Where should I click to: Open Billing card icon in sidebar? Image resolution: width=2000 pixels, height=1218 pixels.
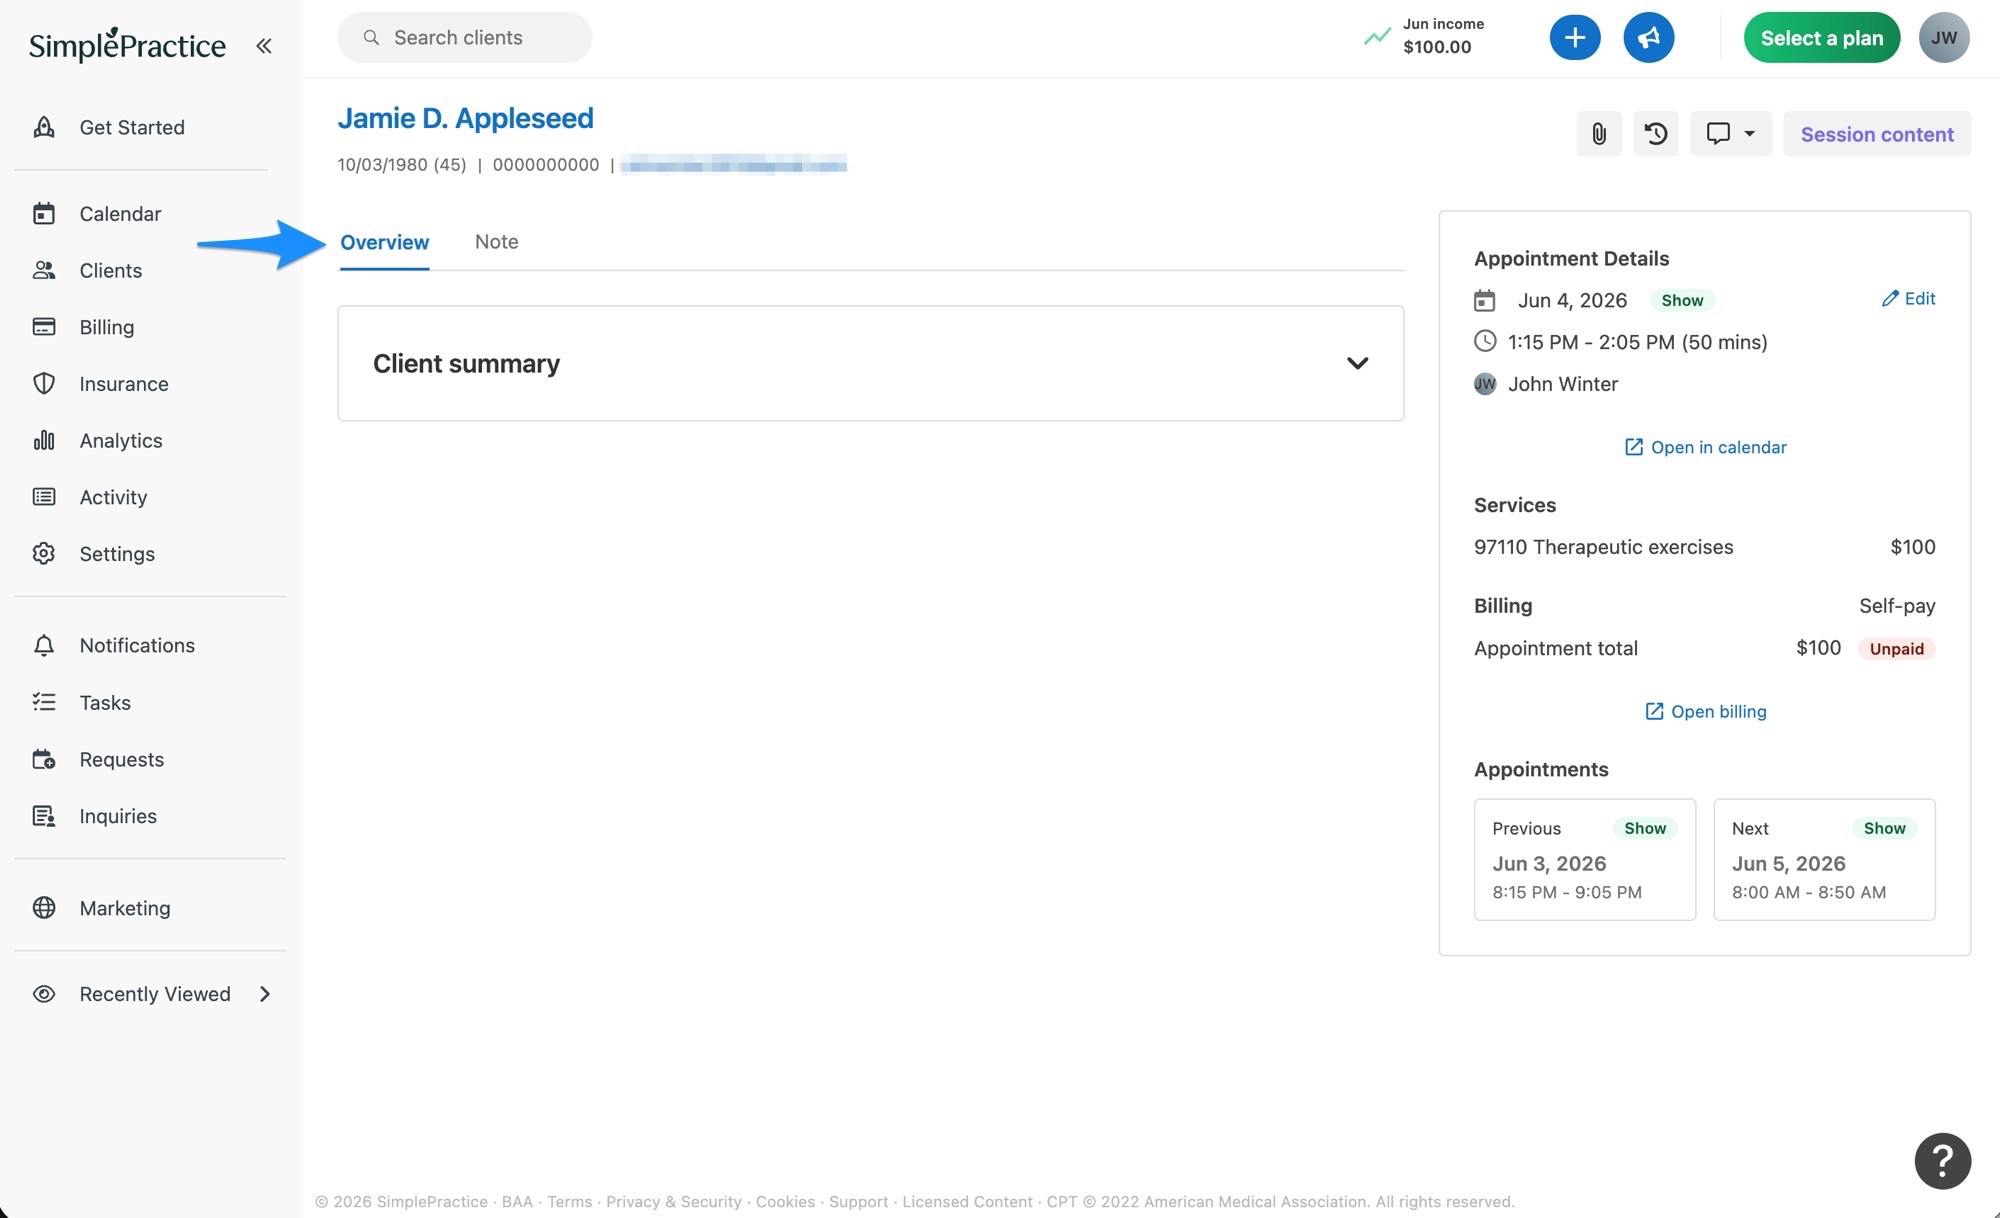click(44, 327)
